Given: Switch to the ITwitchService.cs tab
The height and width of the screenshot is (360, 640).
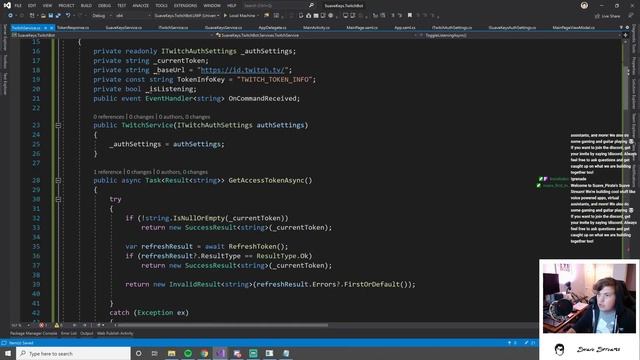Looking at the screenshot, I should tap(173, 28).
